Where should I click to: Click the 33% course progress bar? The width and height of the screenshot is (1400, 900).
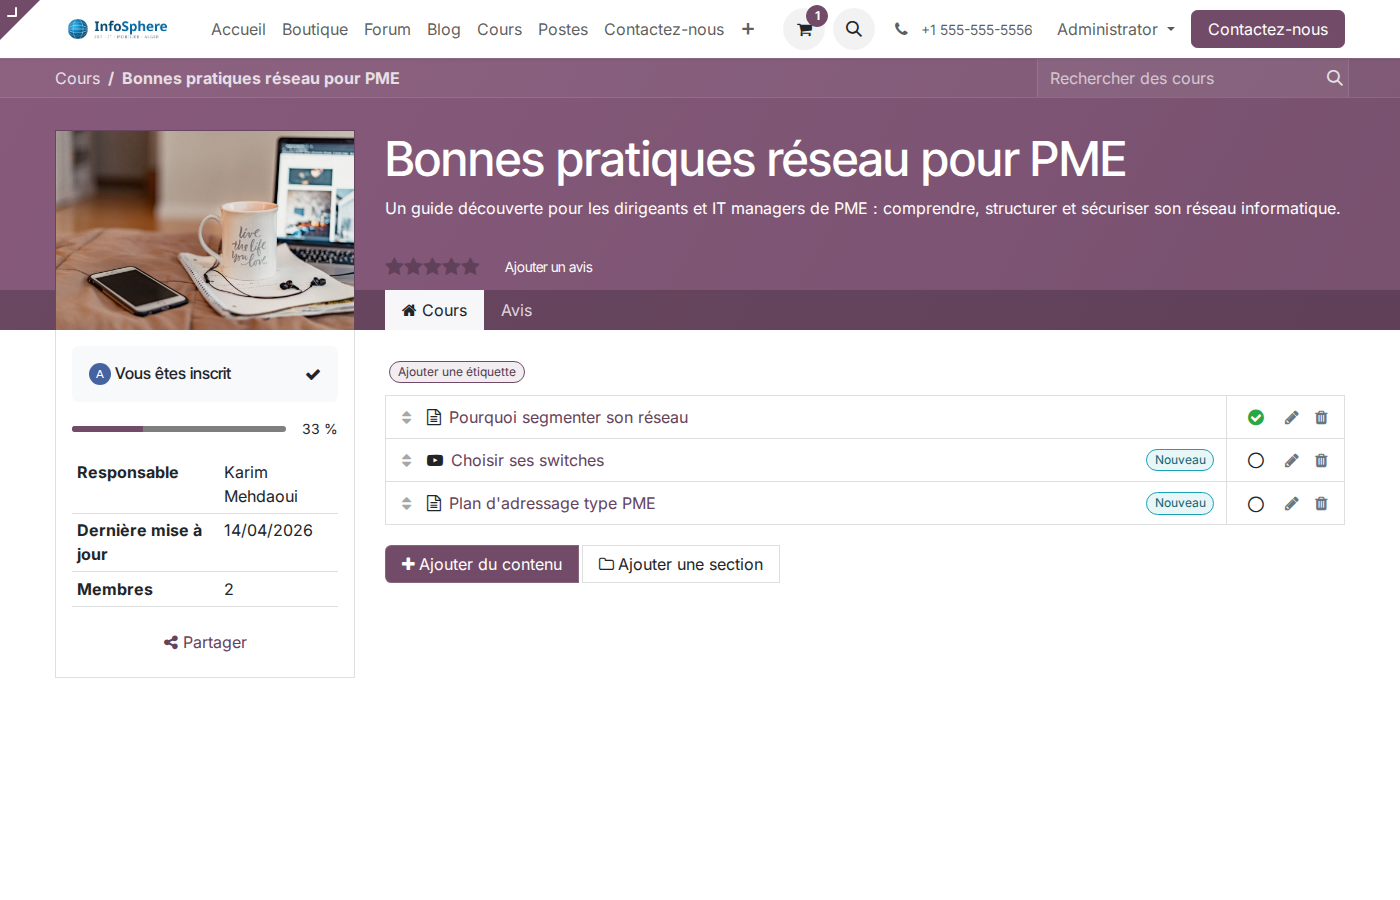pyautogui.click(x=178, y=428)
